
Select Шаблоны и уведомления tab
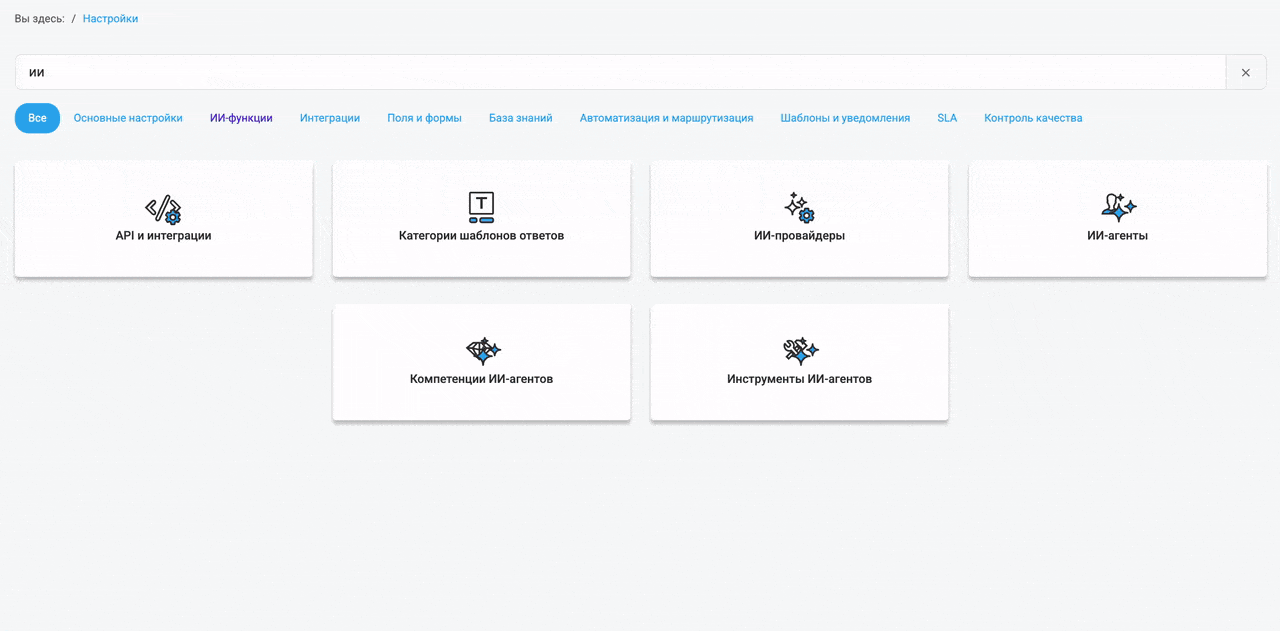pyautogui.click(x=845, y=118)
